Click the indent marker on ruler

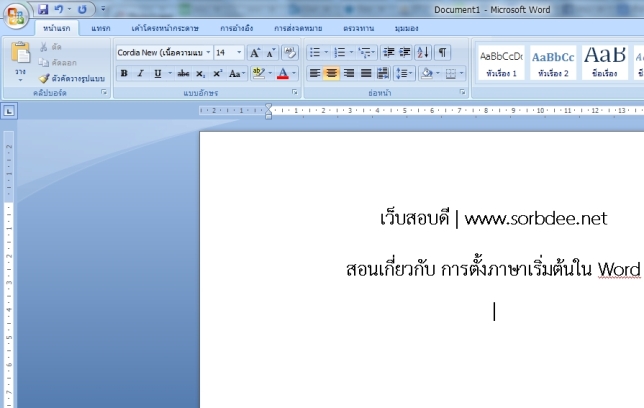click(x=268, y=111)
